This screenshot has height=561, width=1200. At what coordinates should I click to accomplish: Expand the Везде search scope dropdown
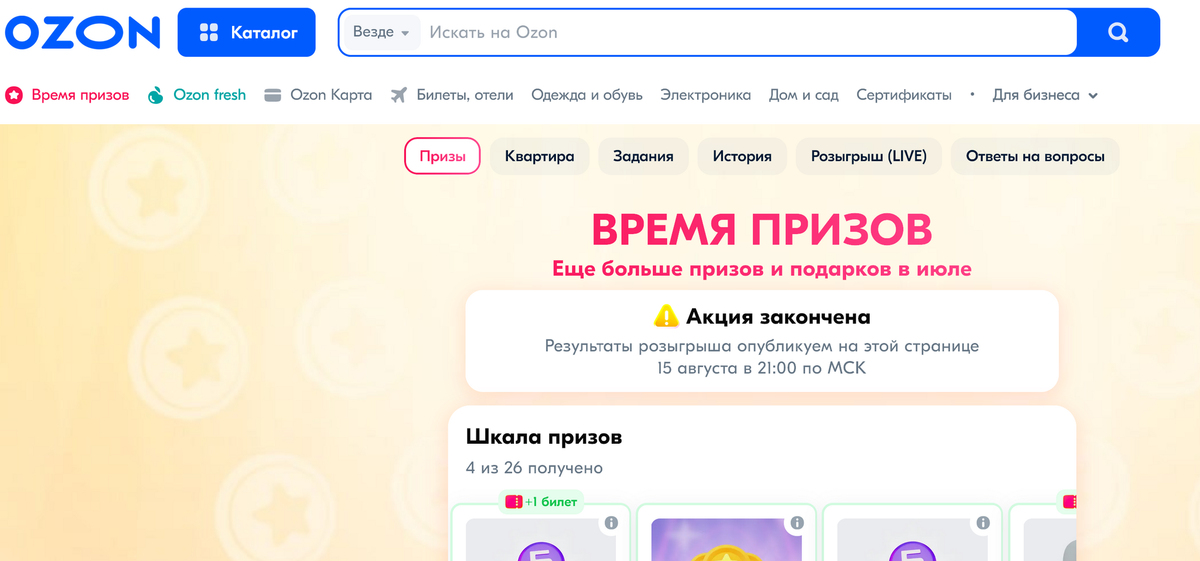point(381,32)
